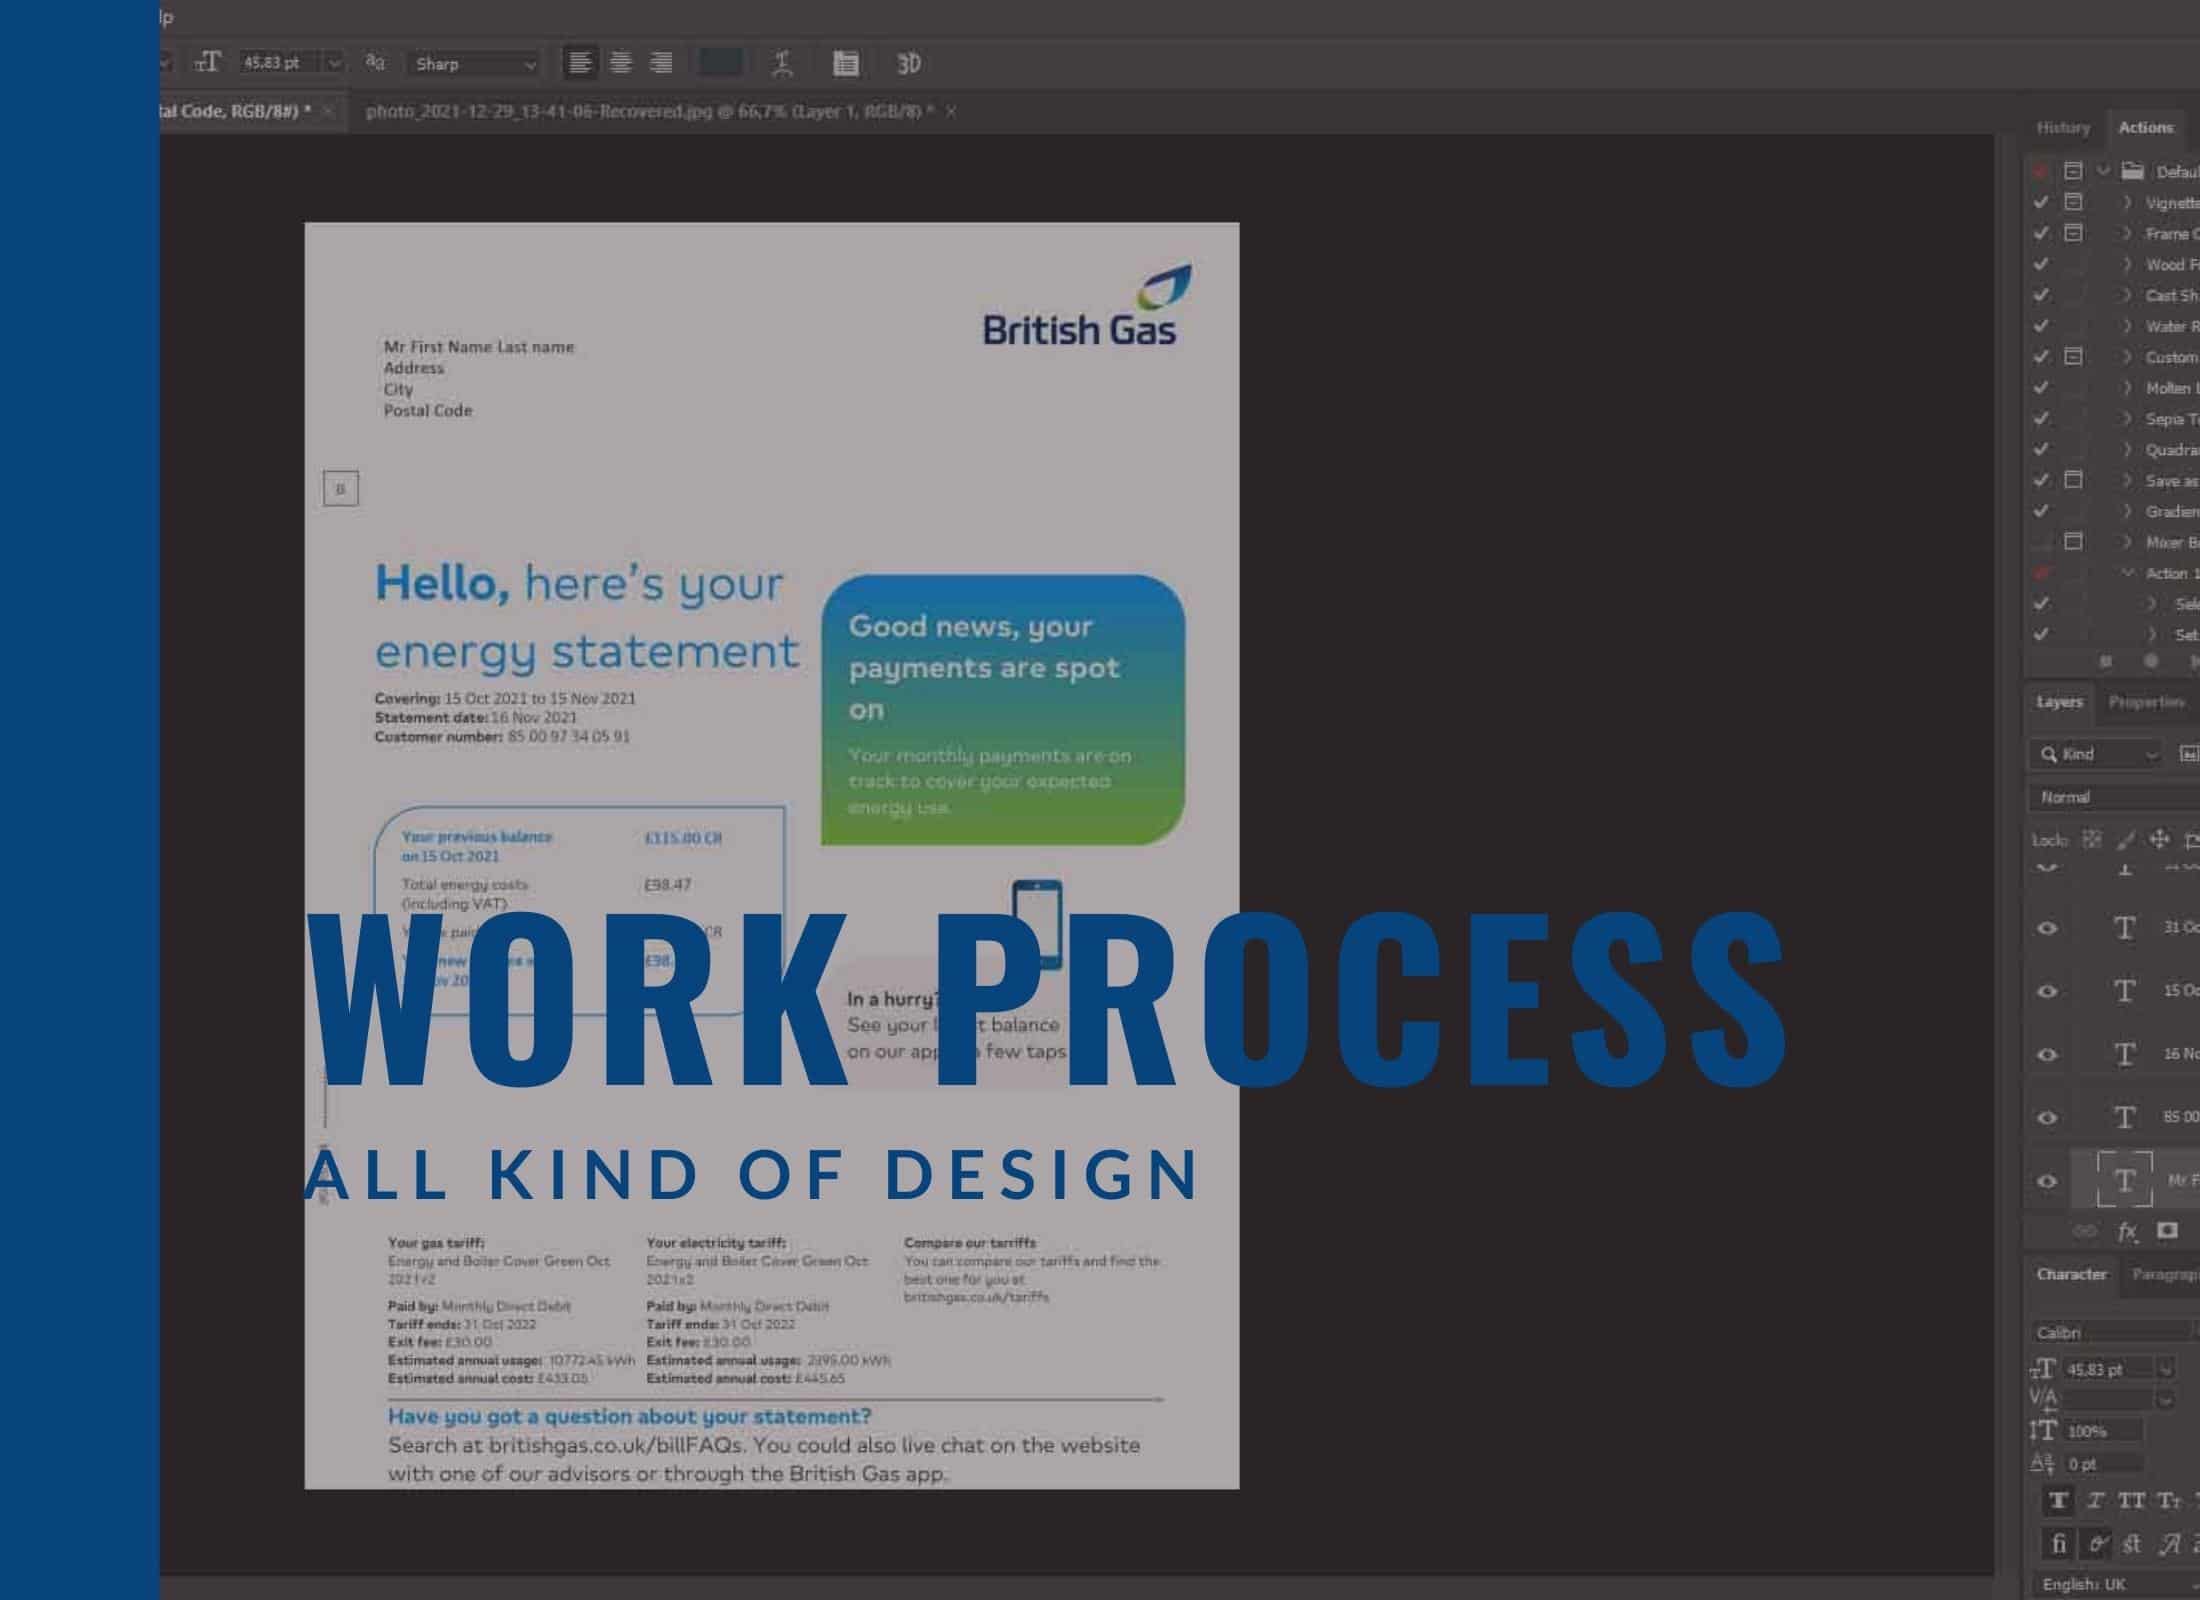This screenshot has height=1600, width=2200.
Task: Hide the 16 Nov text layer
Action: point(2047,1054)
